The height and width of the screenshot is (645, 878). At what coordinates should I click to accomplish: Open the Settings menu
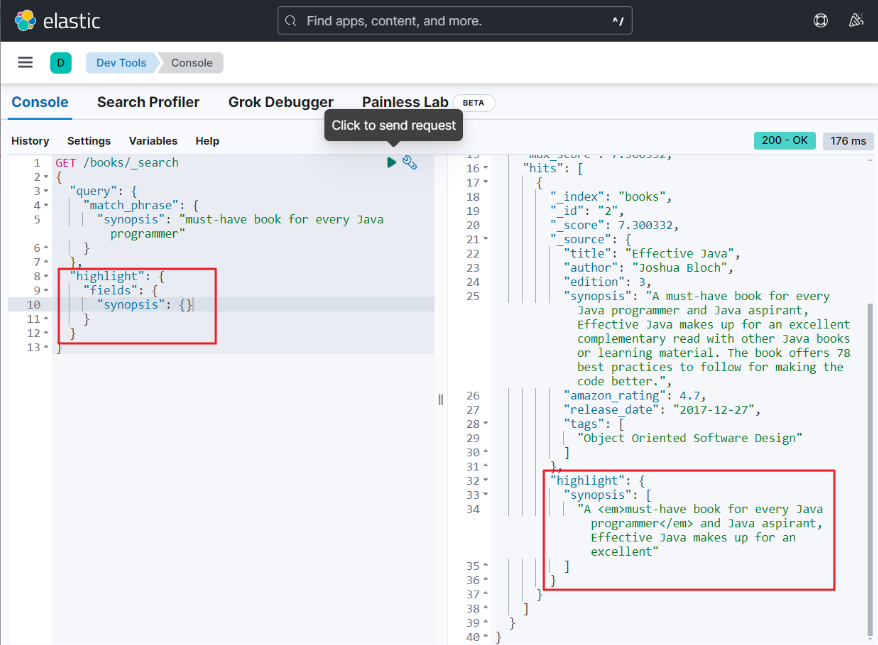(89, 141)
